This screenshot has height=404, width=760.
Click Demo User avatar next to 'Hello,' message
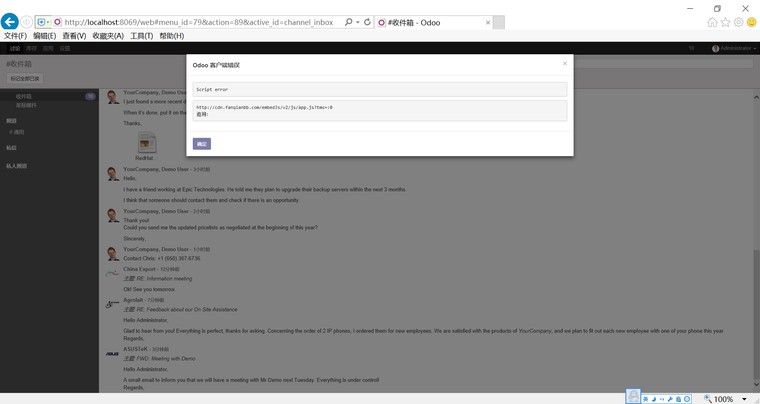pos(112,173)
